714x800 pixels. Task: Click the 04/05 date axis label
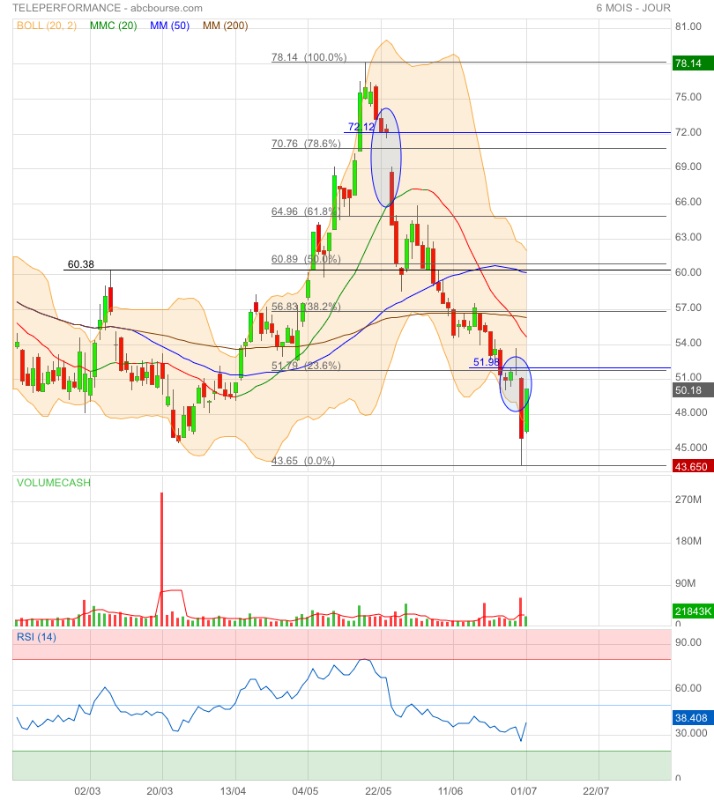[305, 791]
